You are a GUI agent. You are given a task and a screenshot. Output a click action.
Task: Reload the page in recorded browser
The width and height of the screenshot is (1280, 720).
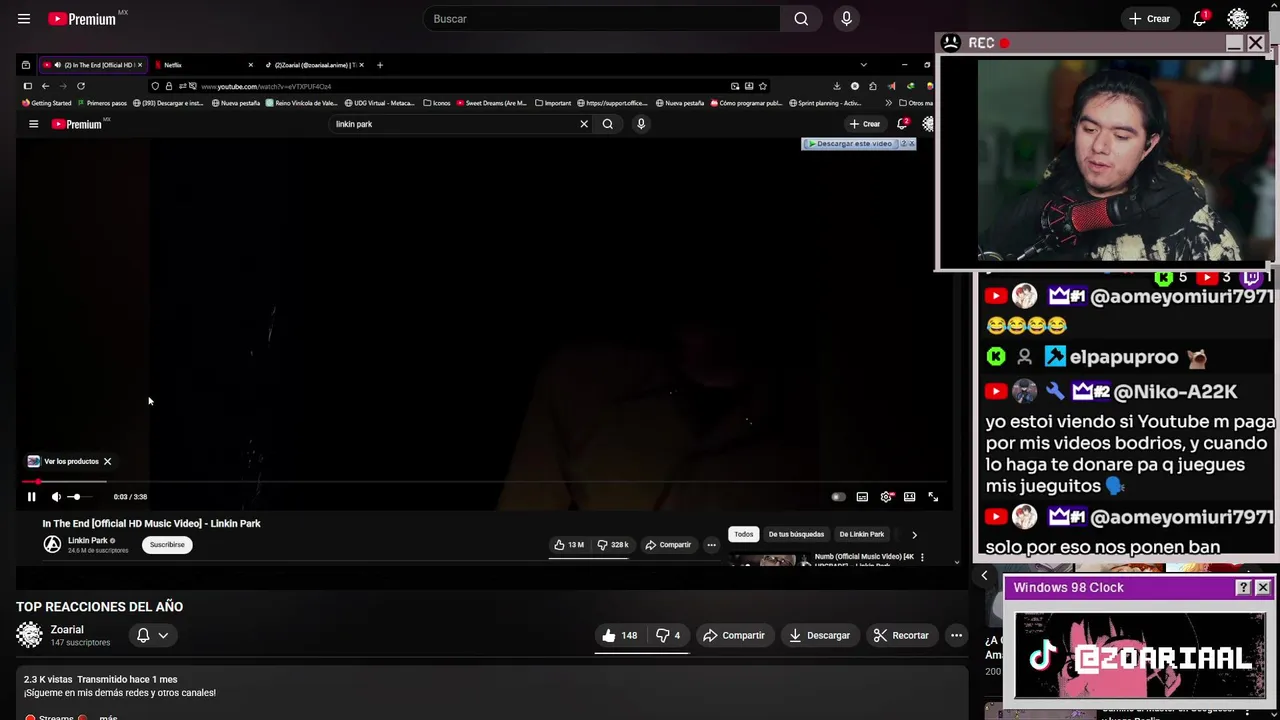click(81, 86)
